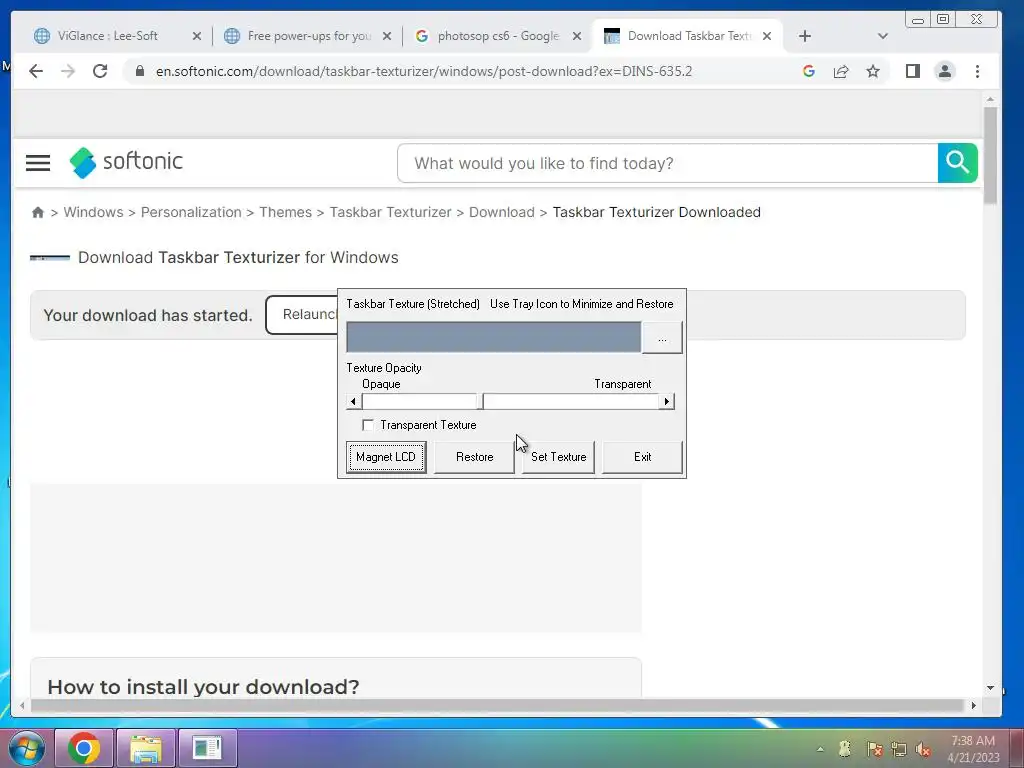Open the Personalization breadcrumb link
1024x768 pixels.
191,212
